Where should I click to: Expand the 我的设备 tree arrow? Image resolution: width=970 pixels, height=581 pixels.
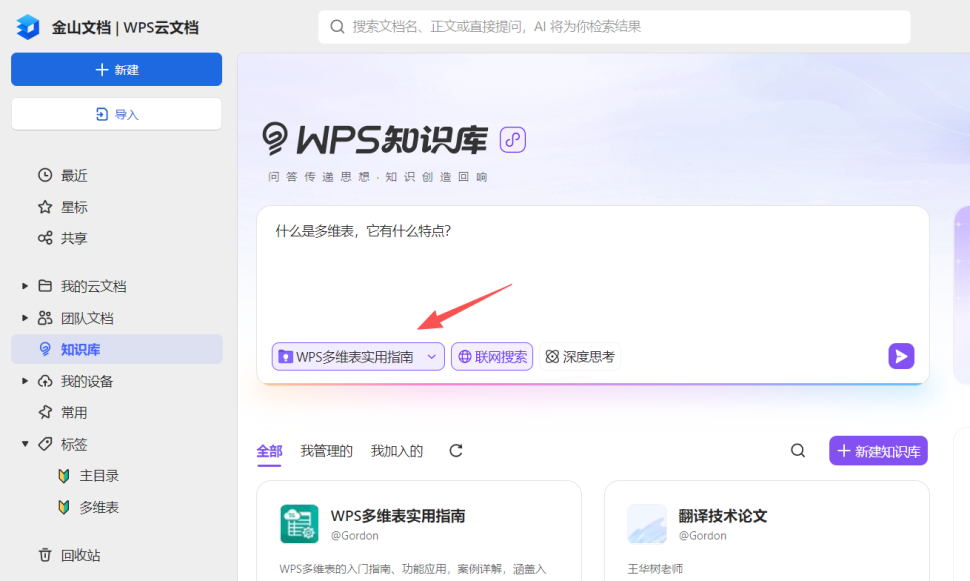tap(25, 381)
